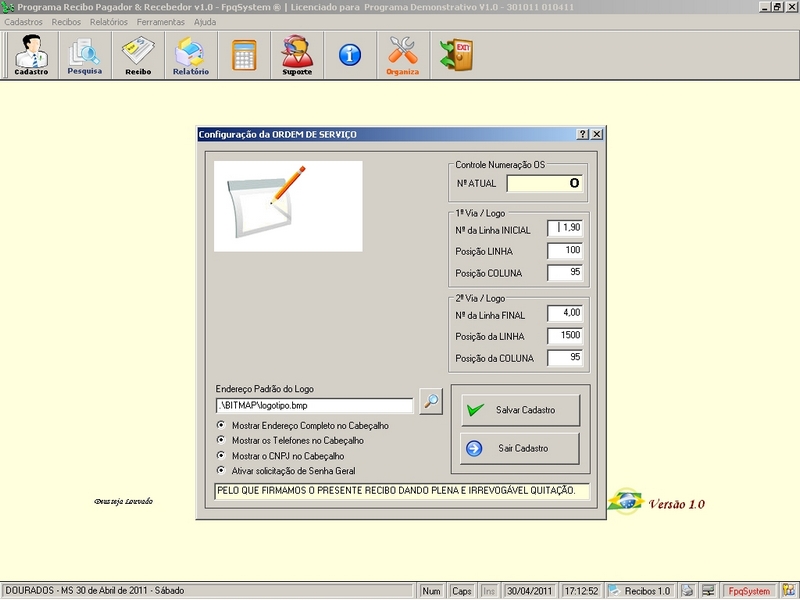
Task: Click the Organiza tools icon
Action: coord(402,54)
